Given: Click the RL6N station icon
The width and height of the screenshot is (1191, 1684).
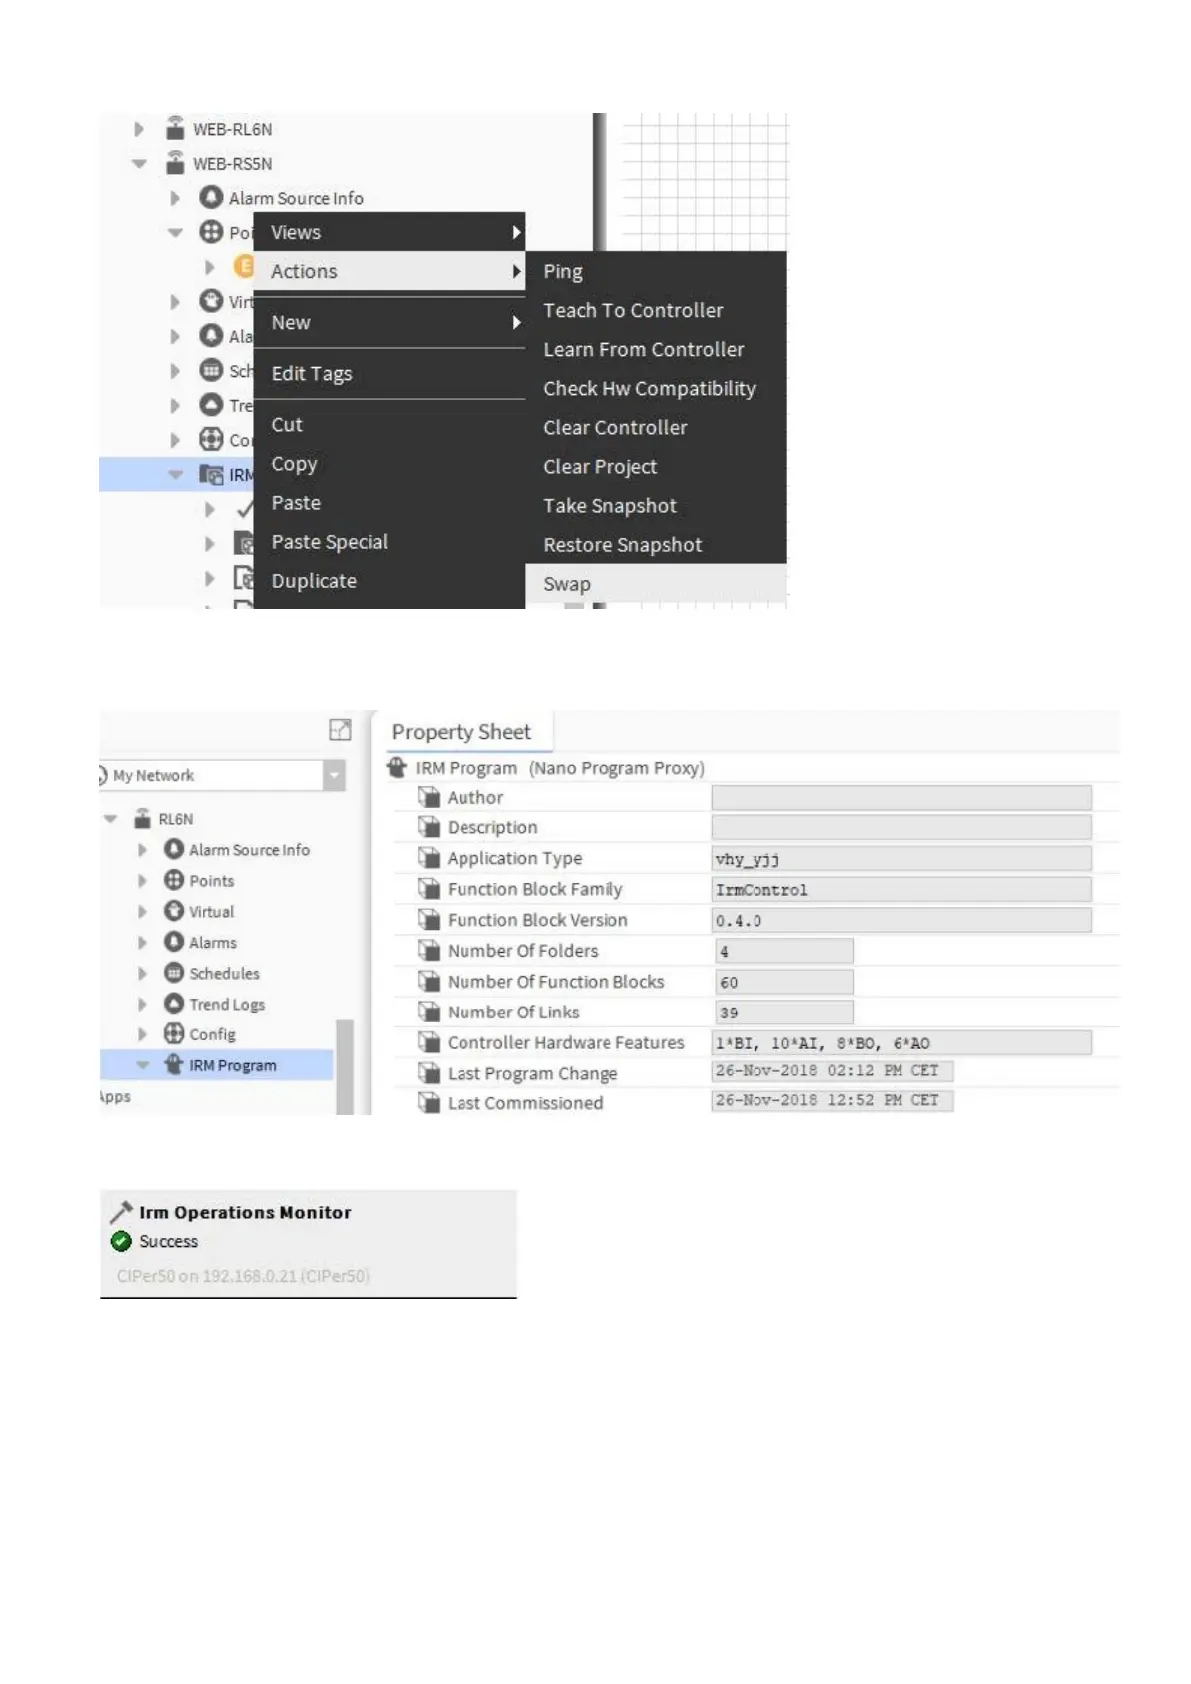Looking at the screenshot, I should click(143, 818).
